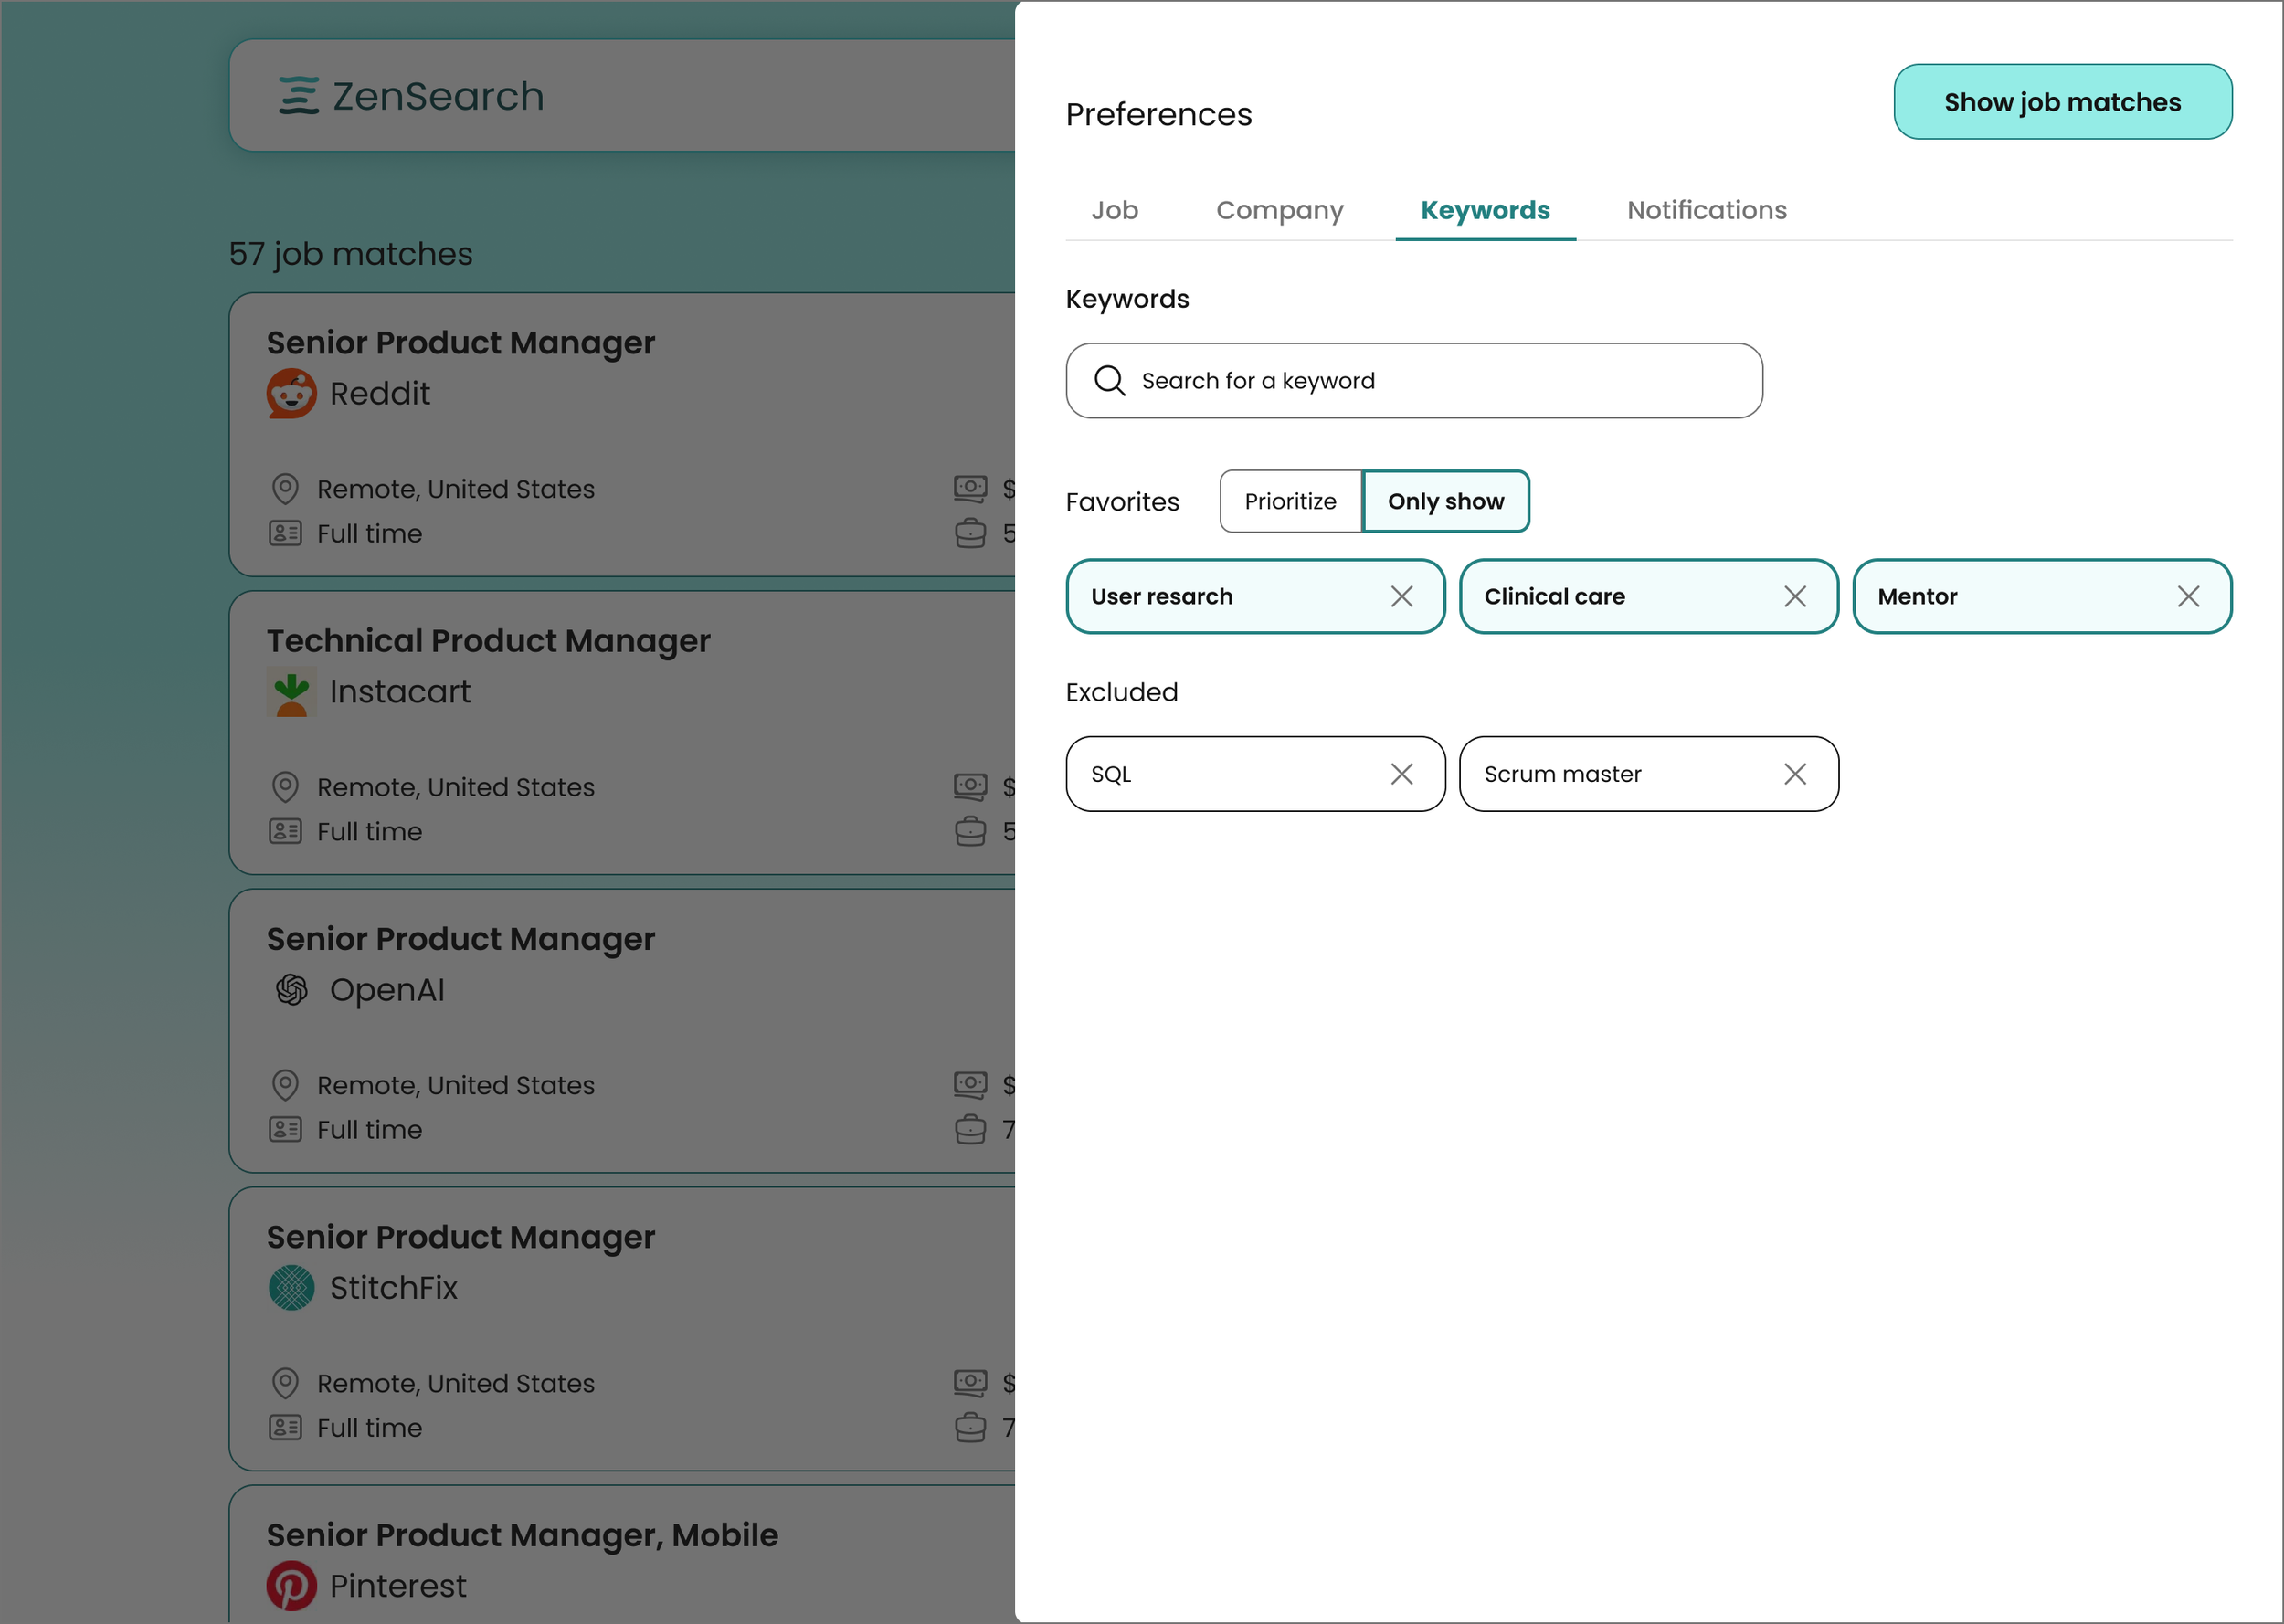This screenshot has width=2284, height=1624.
Task: Delete the Mentor keyword chip
Action: tap(2187, 597)
